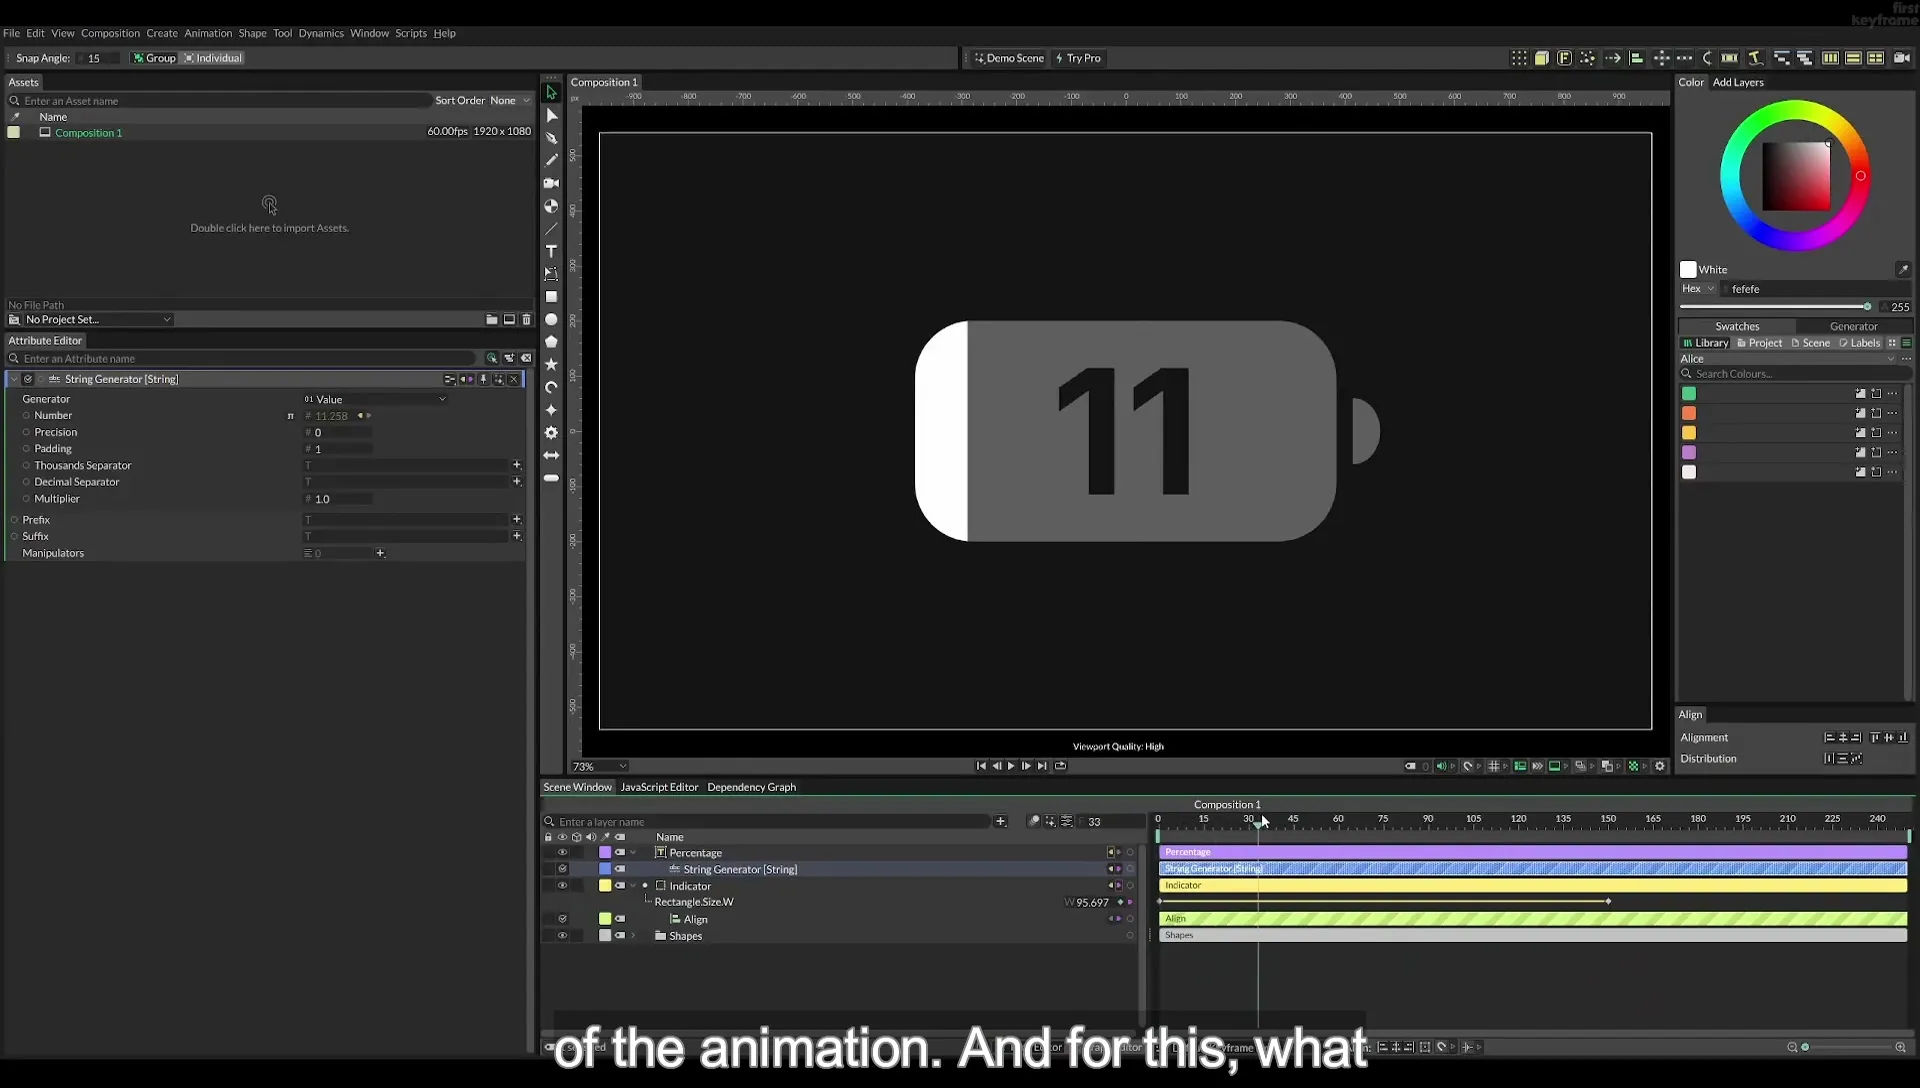The width and height of the screenshot is (1920, 1088).
Task: Click the eyedropper color picker icon
Action: (1903, 269)
